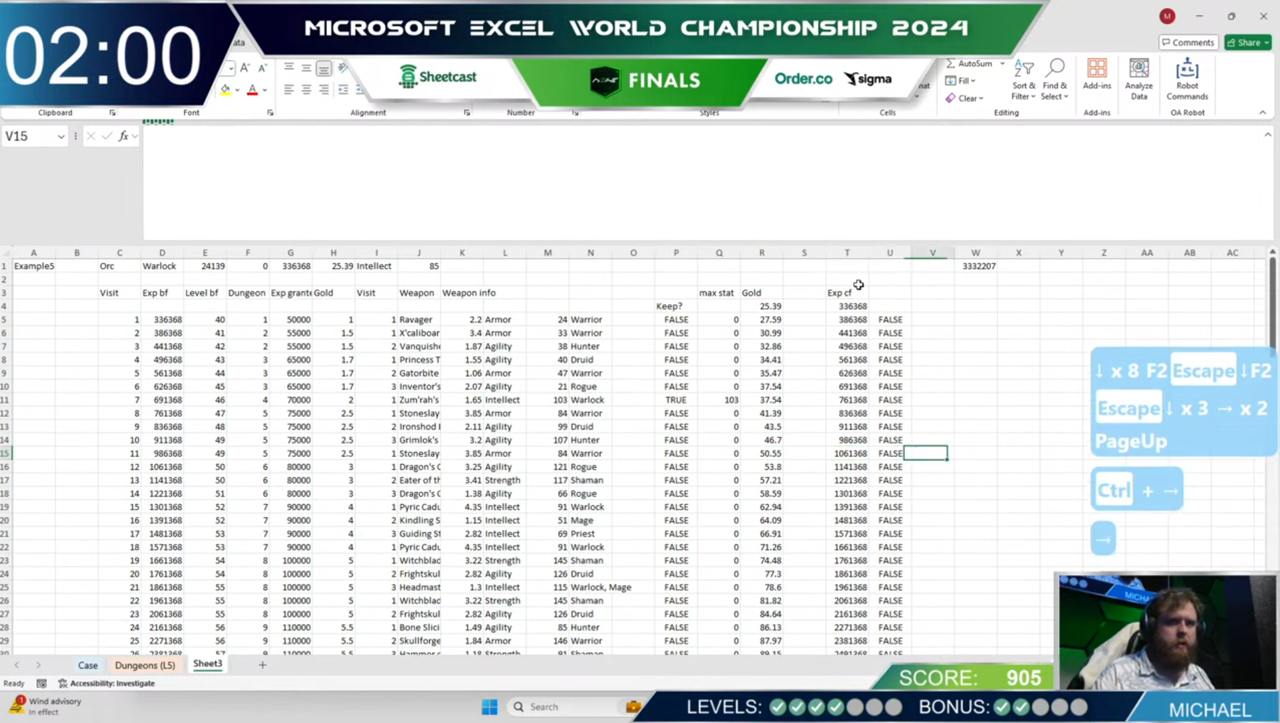Toggle Bottom Align in Alignment group
The image size is (1280, 723).
[x=323, y=68]
